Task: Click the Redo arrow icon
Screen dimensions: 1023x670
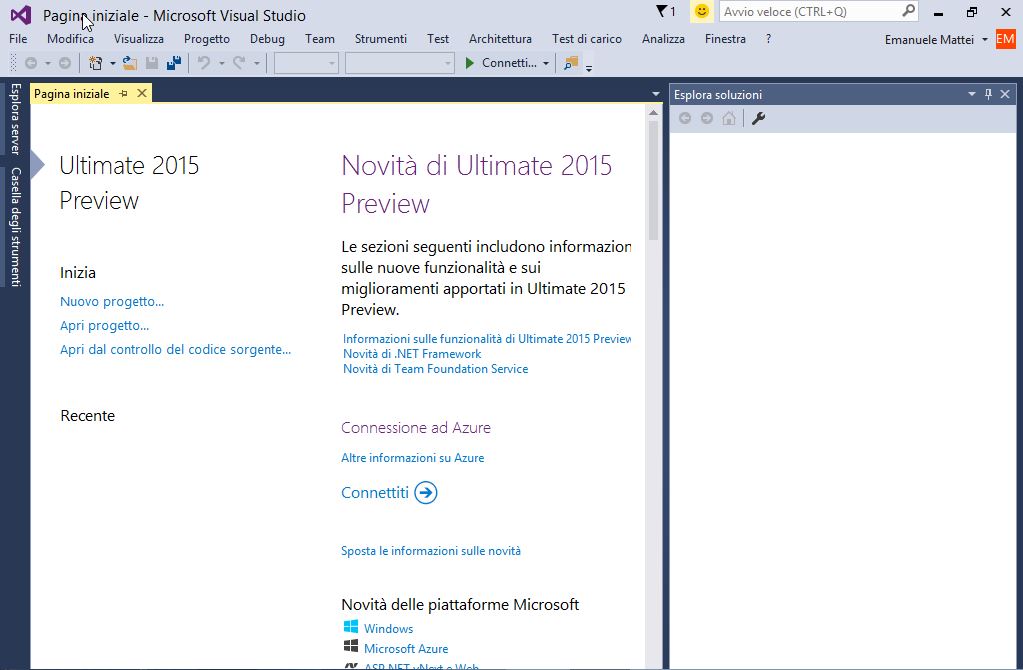Action: pyautogui.click(x=239, y=63)
